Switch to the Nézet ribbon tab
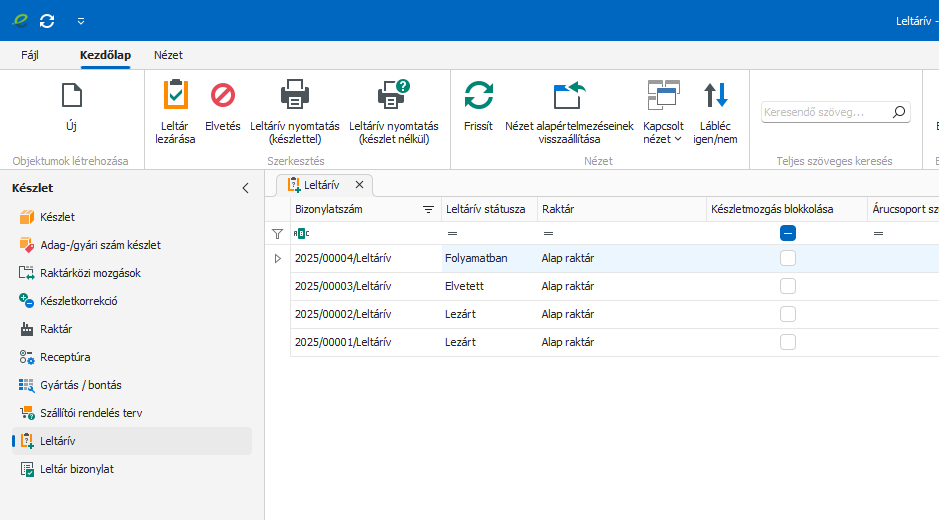This screenshot has width=939, height=520. coord(168,55)
